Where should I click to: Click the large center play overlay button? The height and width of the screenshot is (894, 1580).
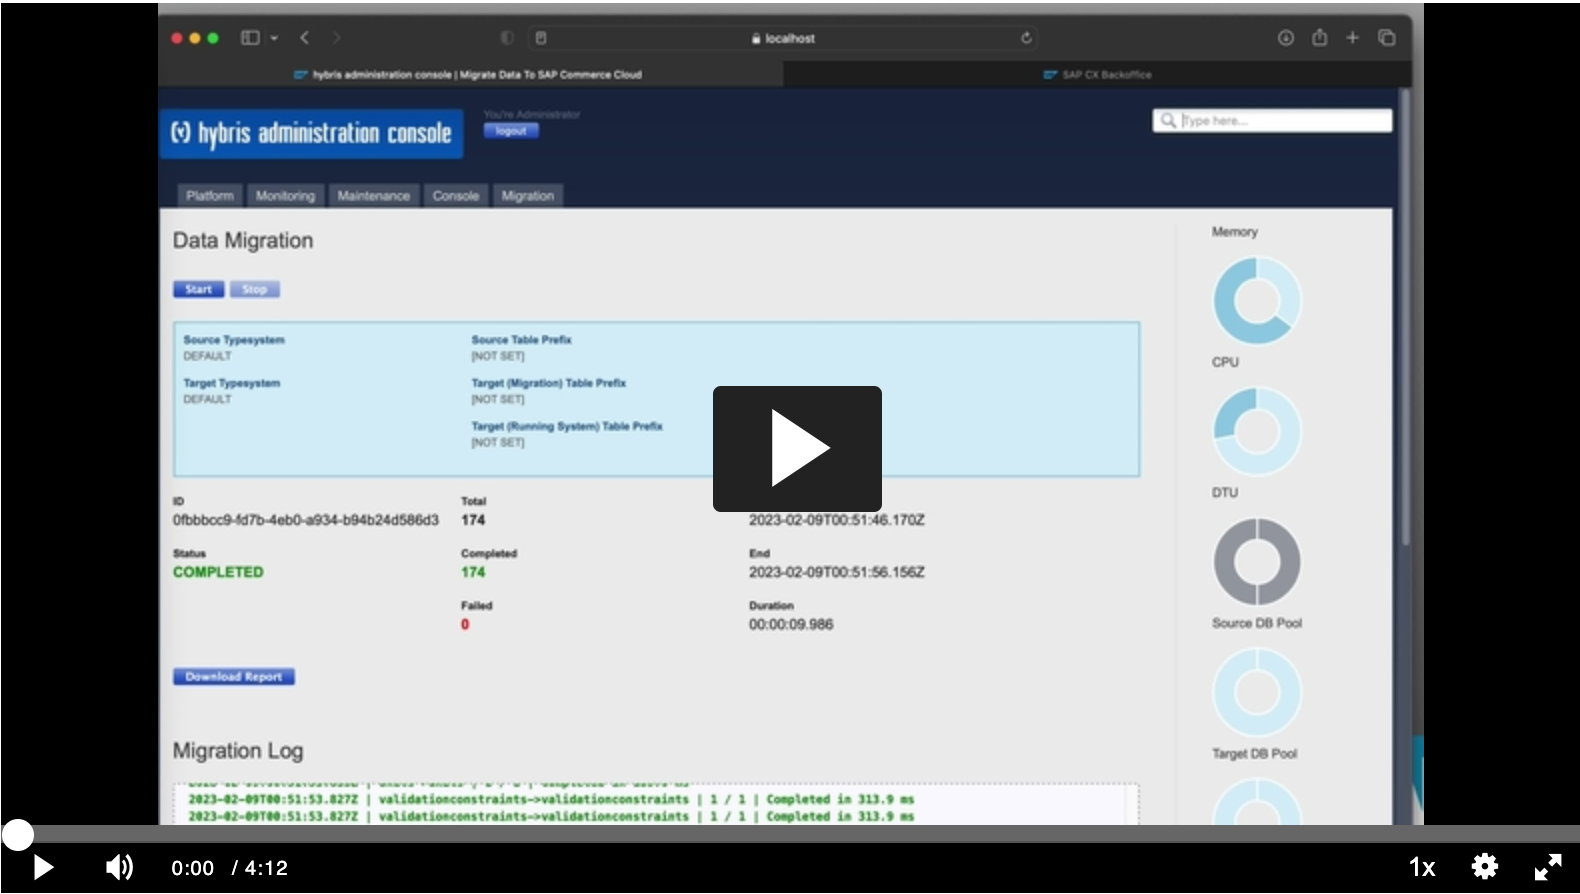tap(797, 449)
